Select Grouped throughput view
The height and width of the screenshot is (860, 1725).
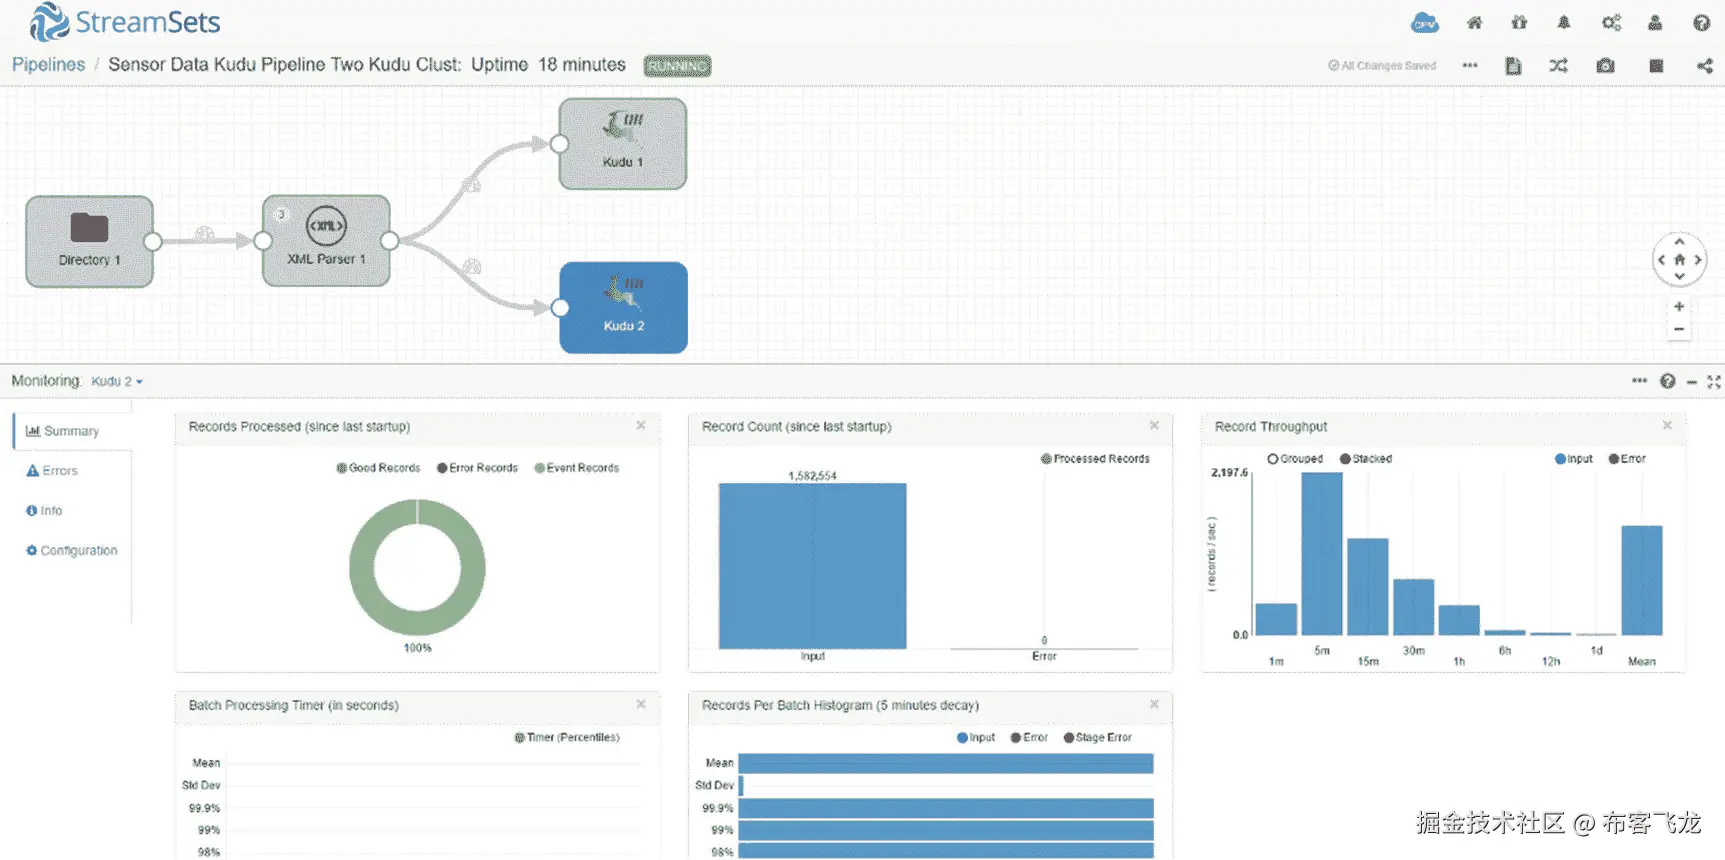[1295, 459]
